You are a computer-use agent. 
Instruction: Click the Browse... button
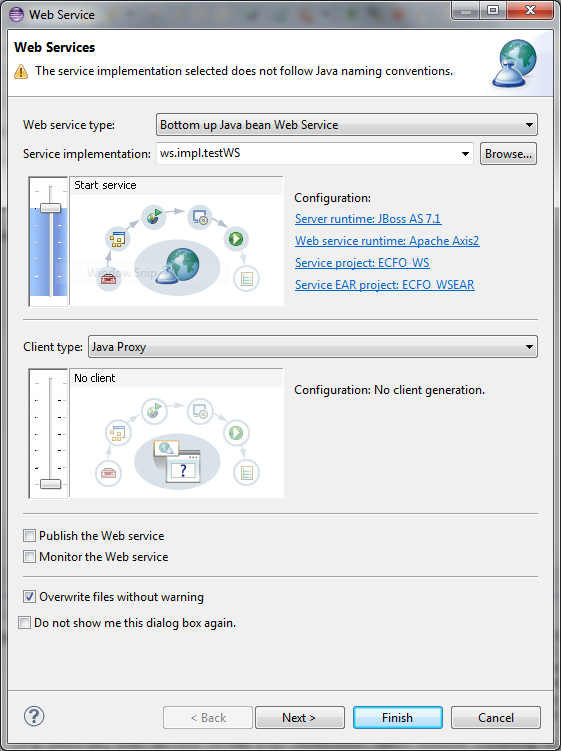(508, 154)
